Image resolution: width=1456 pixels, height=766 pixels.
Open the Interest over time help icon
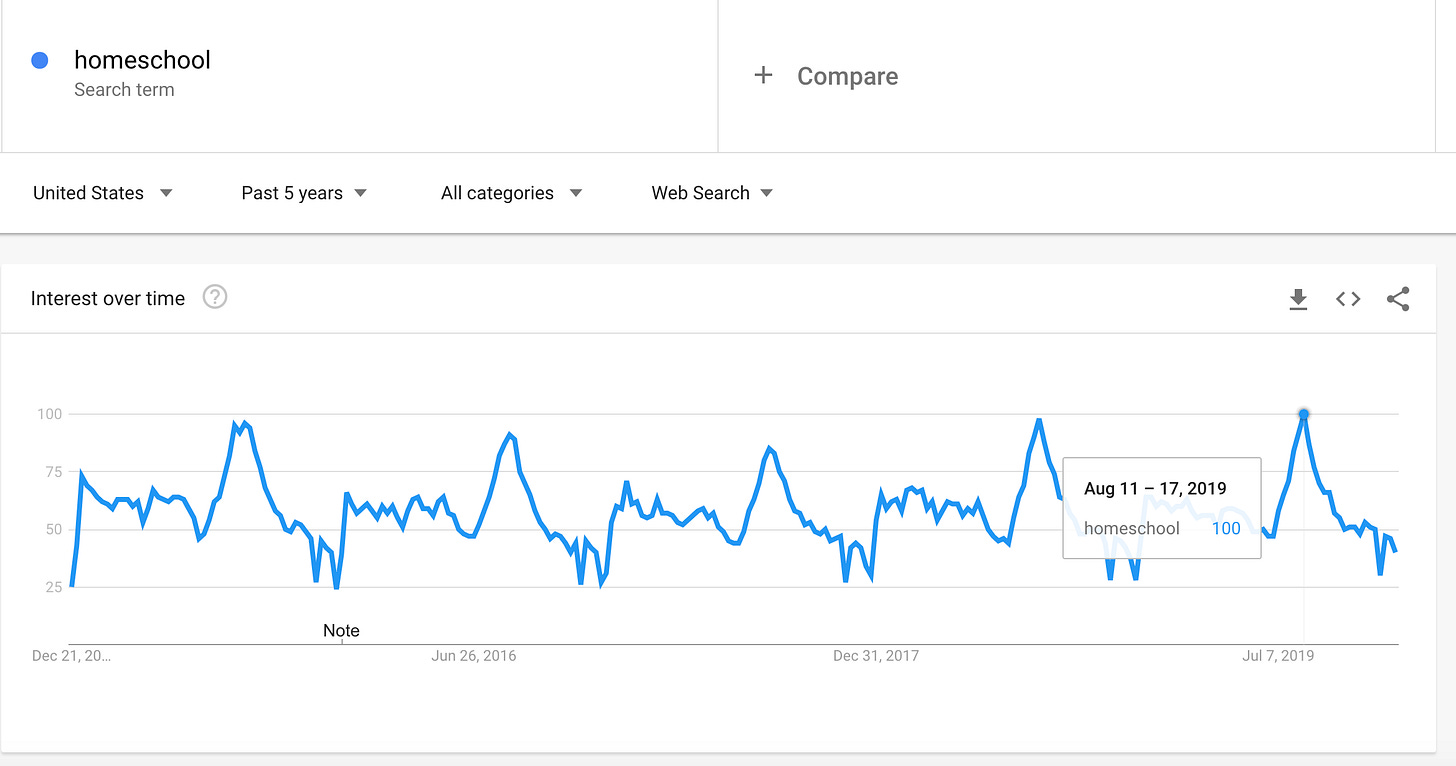[x=215, y=297]
